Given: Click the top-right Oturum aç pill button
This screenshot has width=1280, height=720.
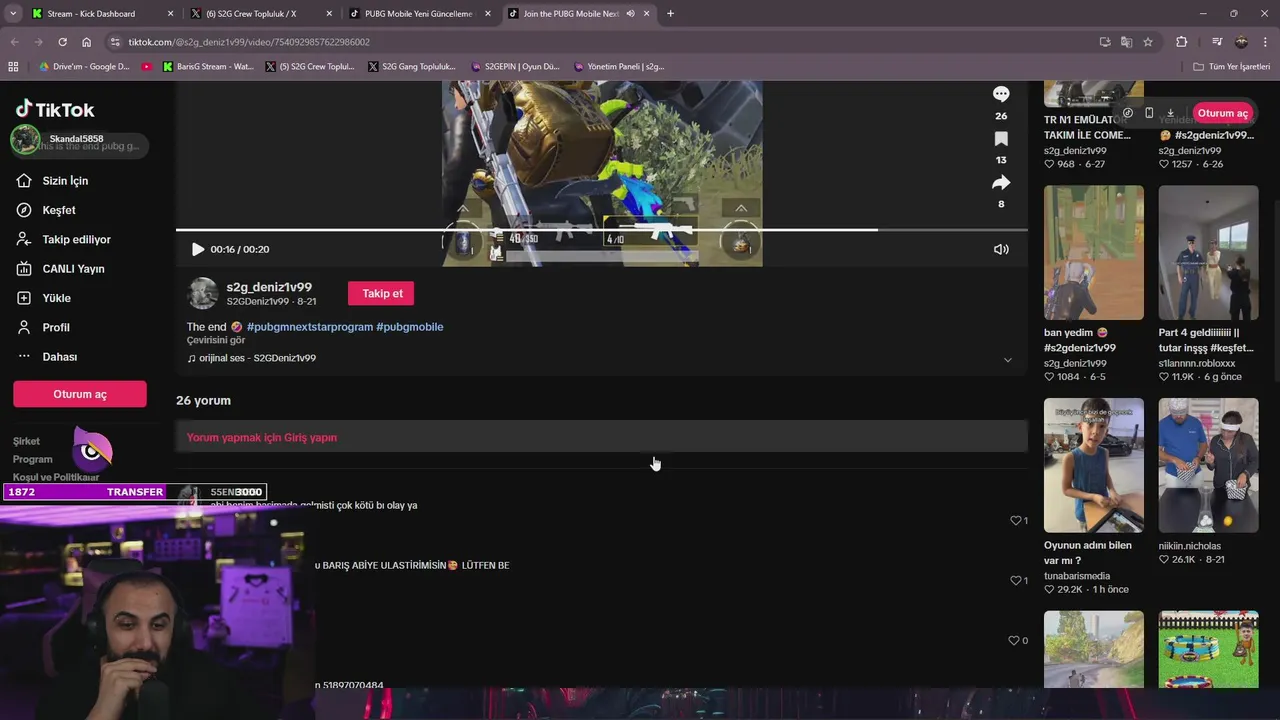Looking at the screenshot, I should point(1222,113).
